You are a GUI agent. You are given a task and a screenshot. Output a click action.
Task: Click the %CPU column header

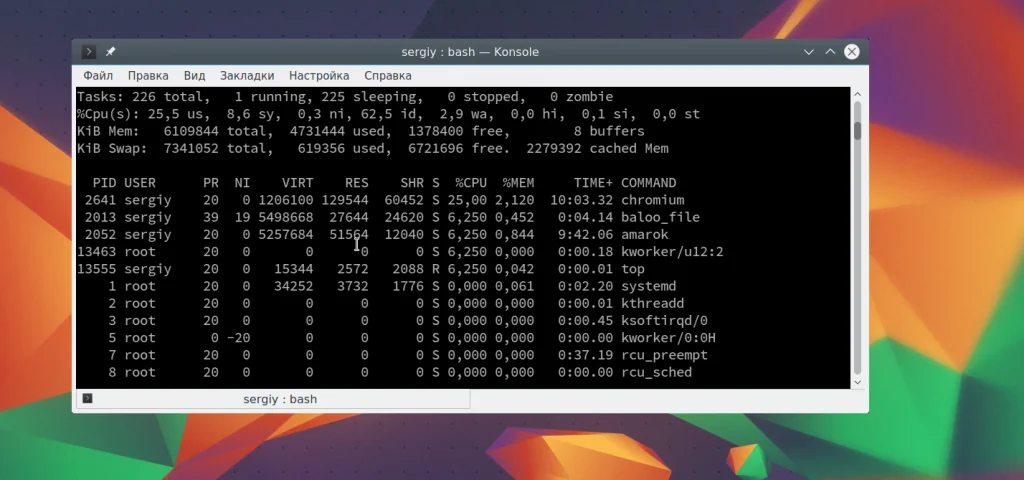tap(471, 183)
